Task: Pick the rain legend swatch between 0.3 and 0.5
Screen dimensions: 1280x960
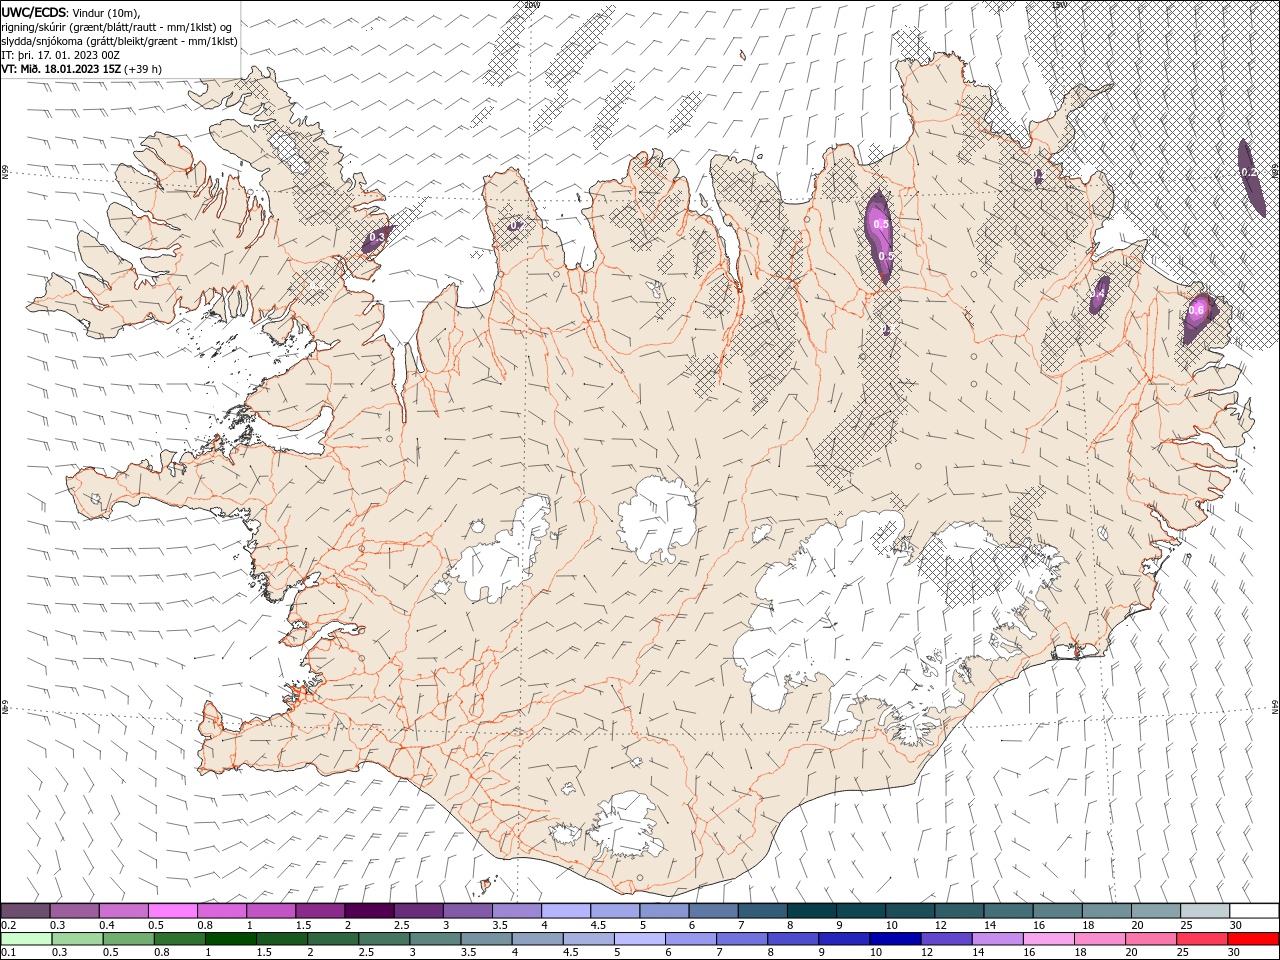Action: tap(78, 939)
